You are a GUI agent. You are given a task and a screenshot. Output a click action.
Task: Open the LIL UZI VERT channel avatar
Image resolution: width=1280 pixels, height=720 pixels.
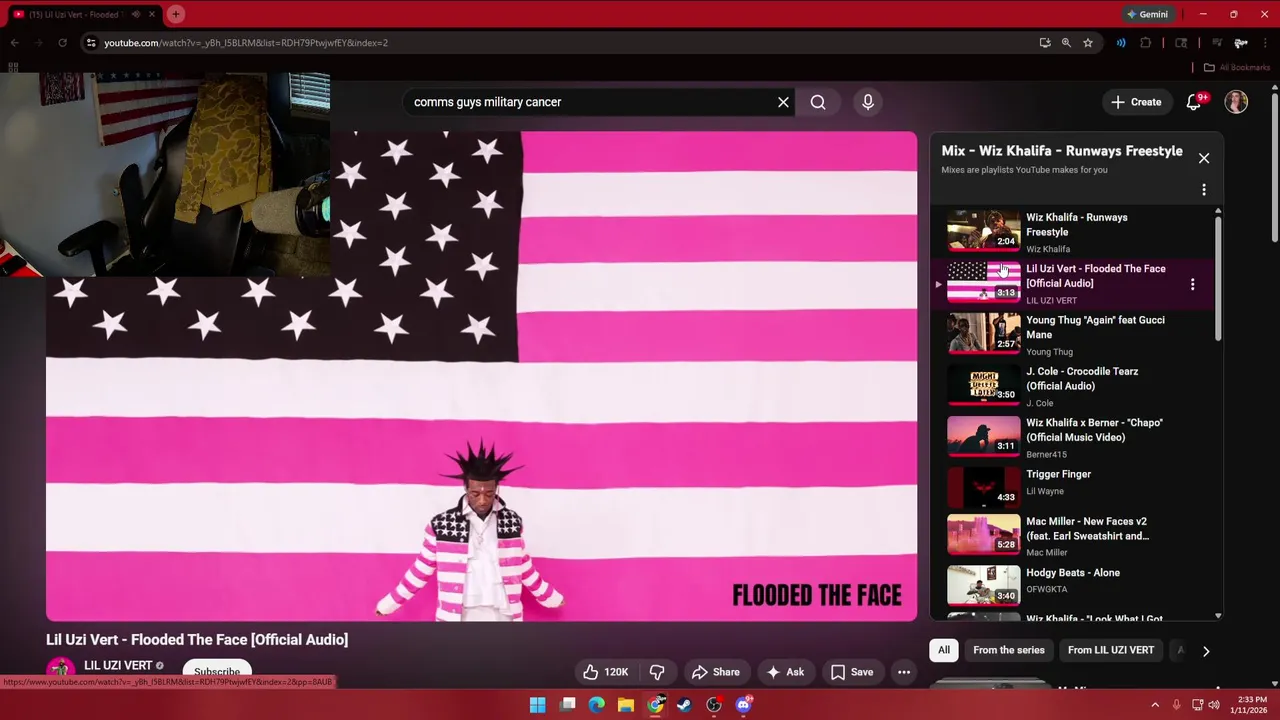(x=61, y=671)
